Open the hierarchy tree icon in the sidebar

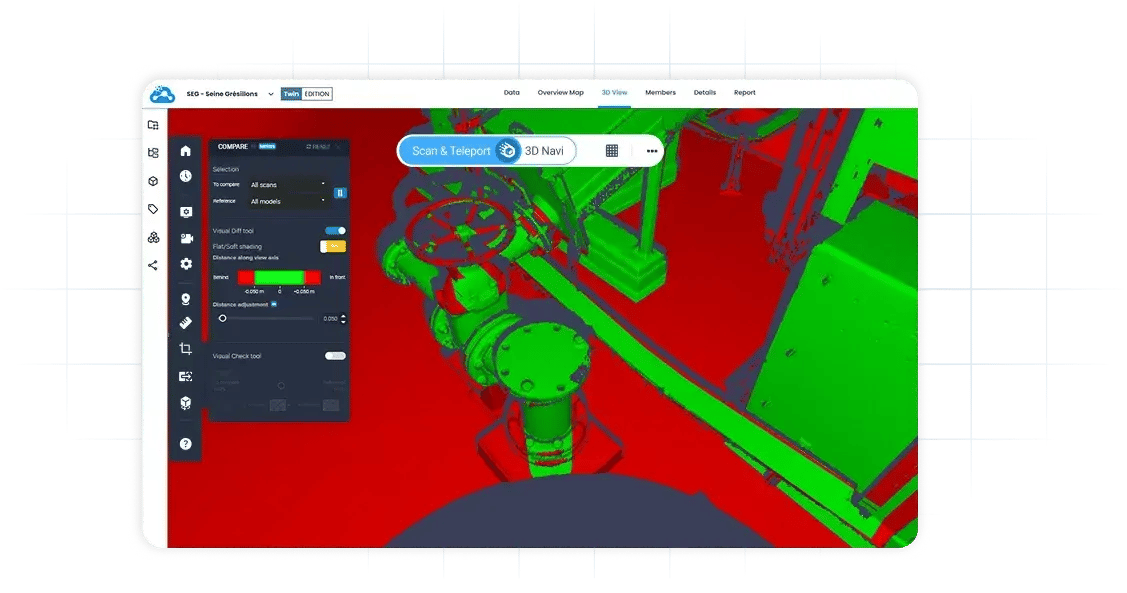click(x=153, y=152)
